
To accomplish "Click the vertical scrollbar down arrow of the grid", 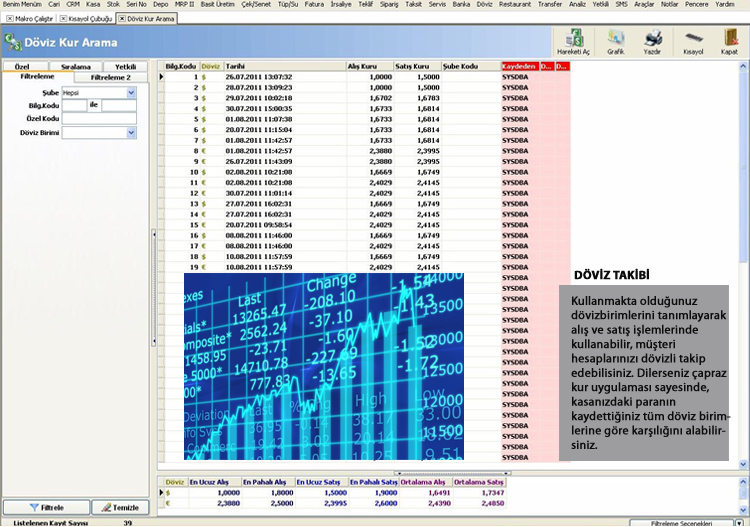I will coord(743,465).
